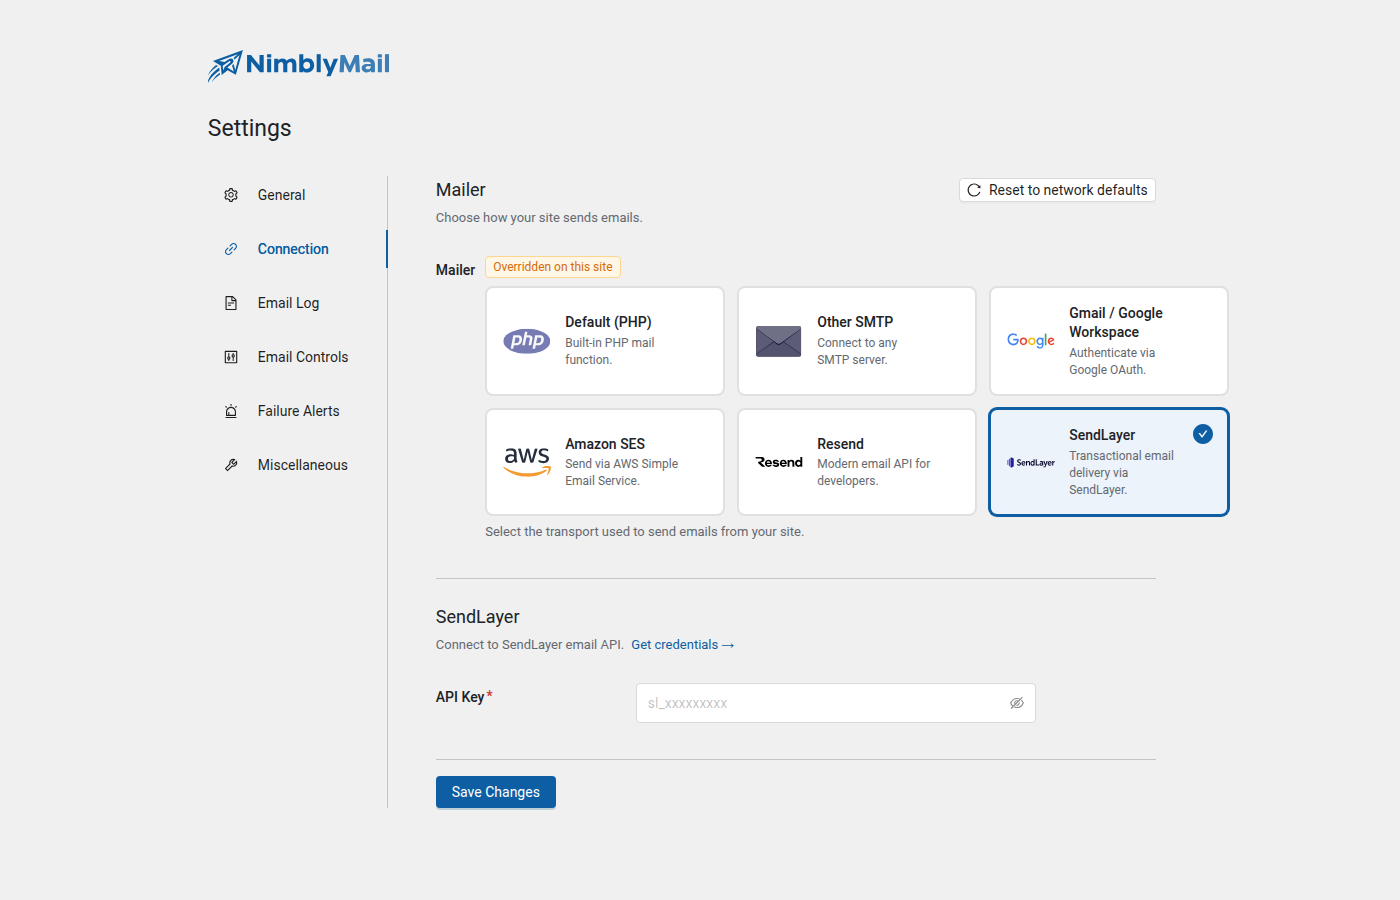Click 'Connect to any SMTP server.' description
This screenshot has height=900, width=1400.
tap(857, 351)
